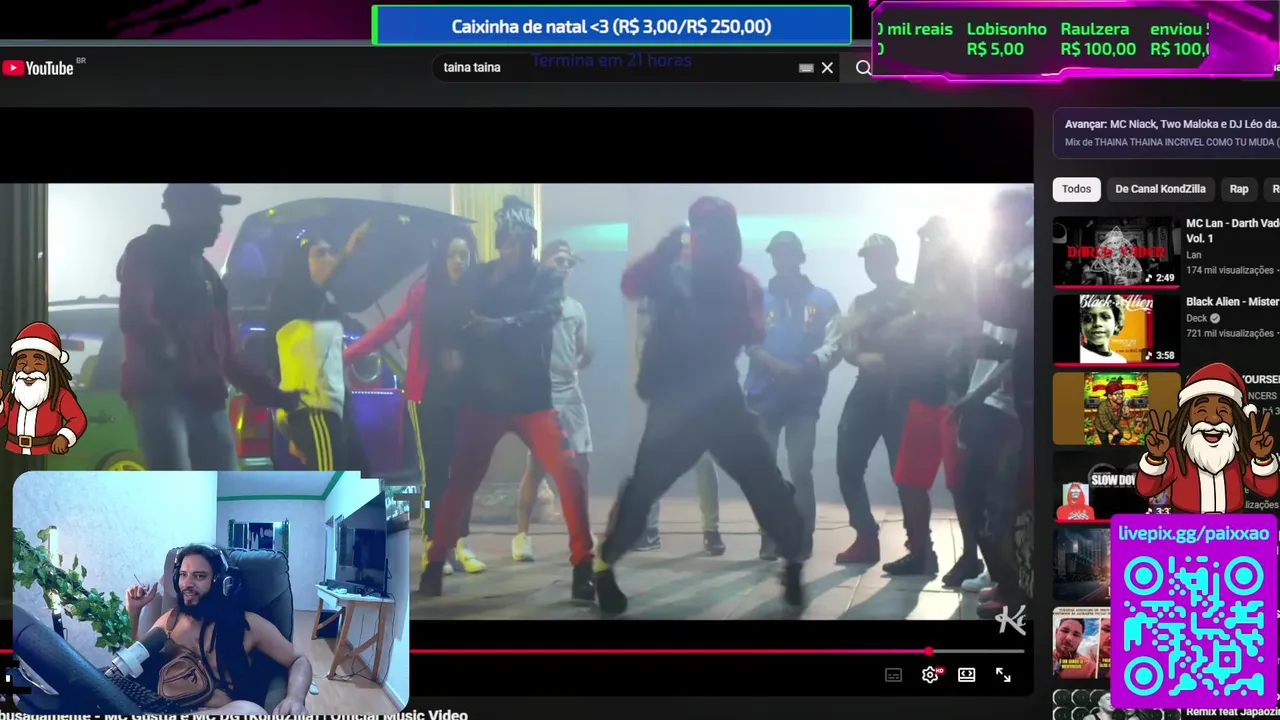Open the 'MC Lan - Darth Vader' title
Screen dimensions: 1280x720
point(1232,231)
